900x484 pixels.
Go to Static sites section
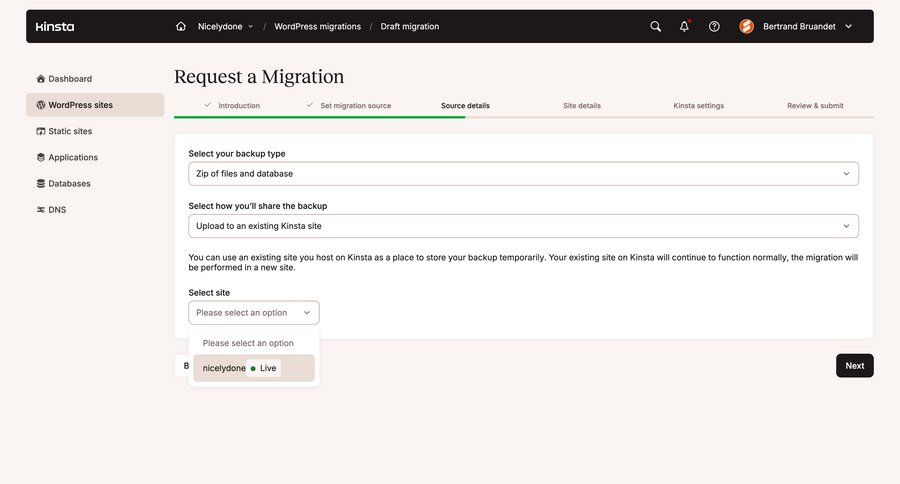coord(70,131)
